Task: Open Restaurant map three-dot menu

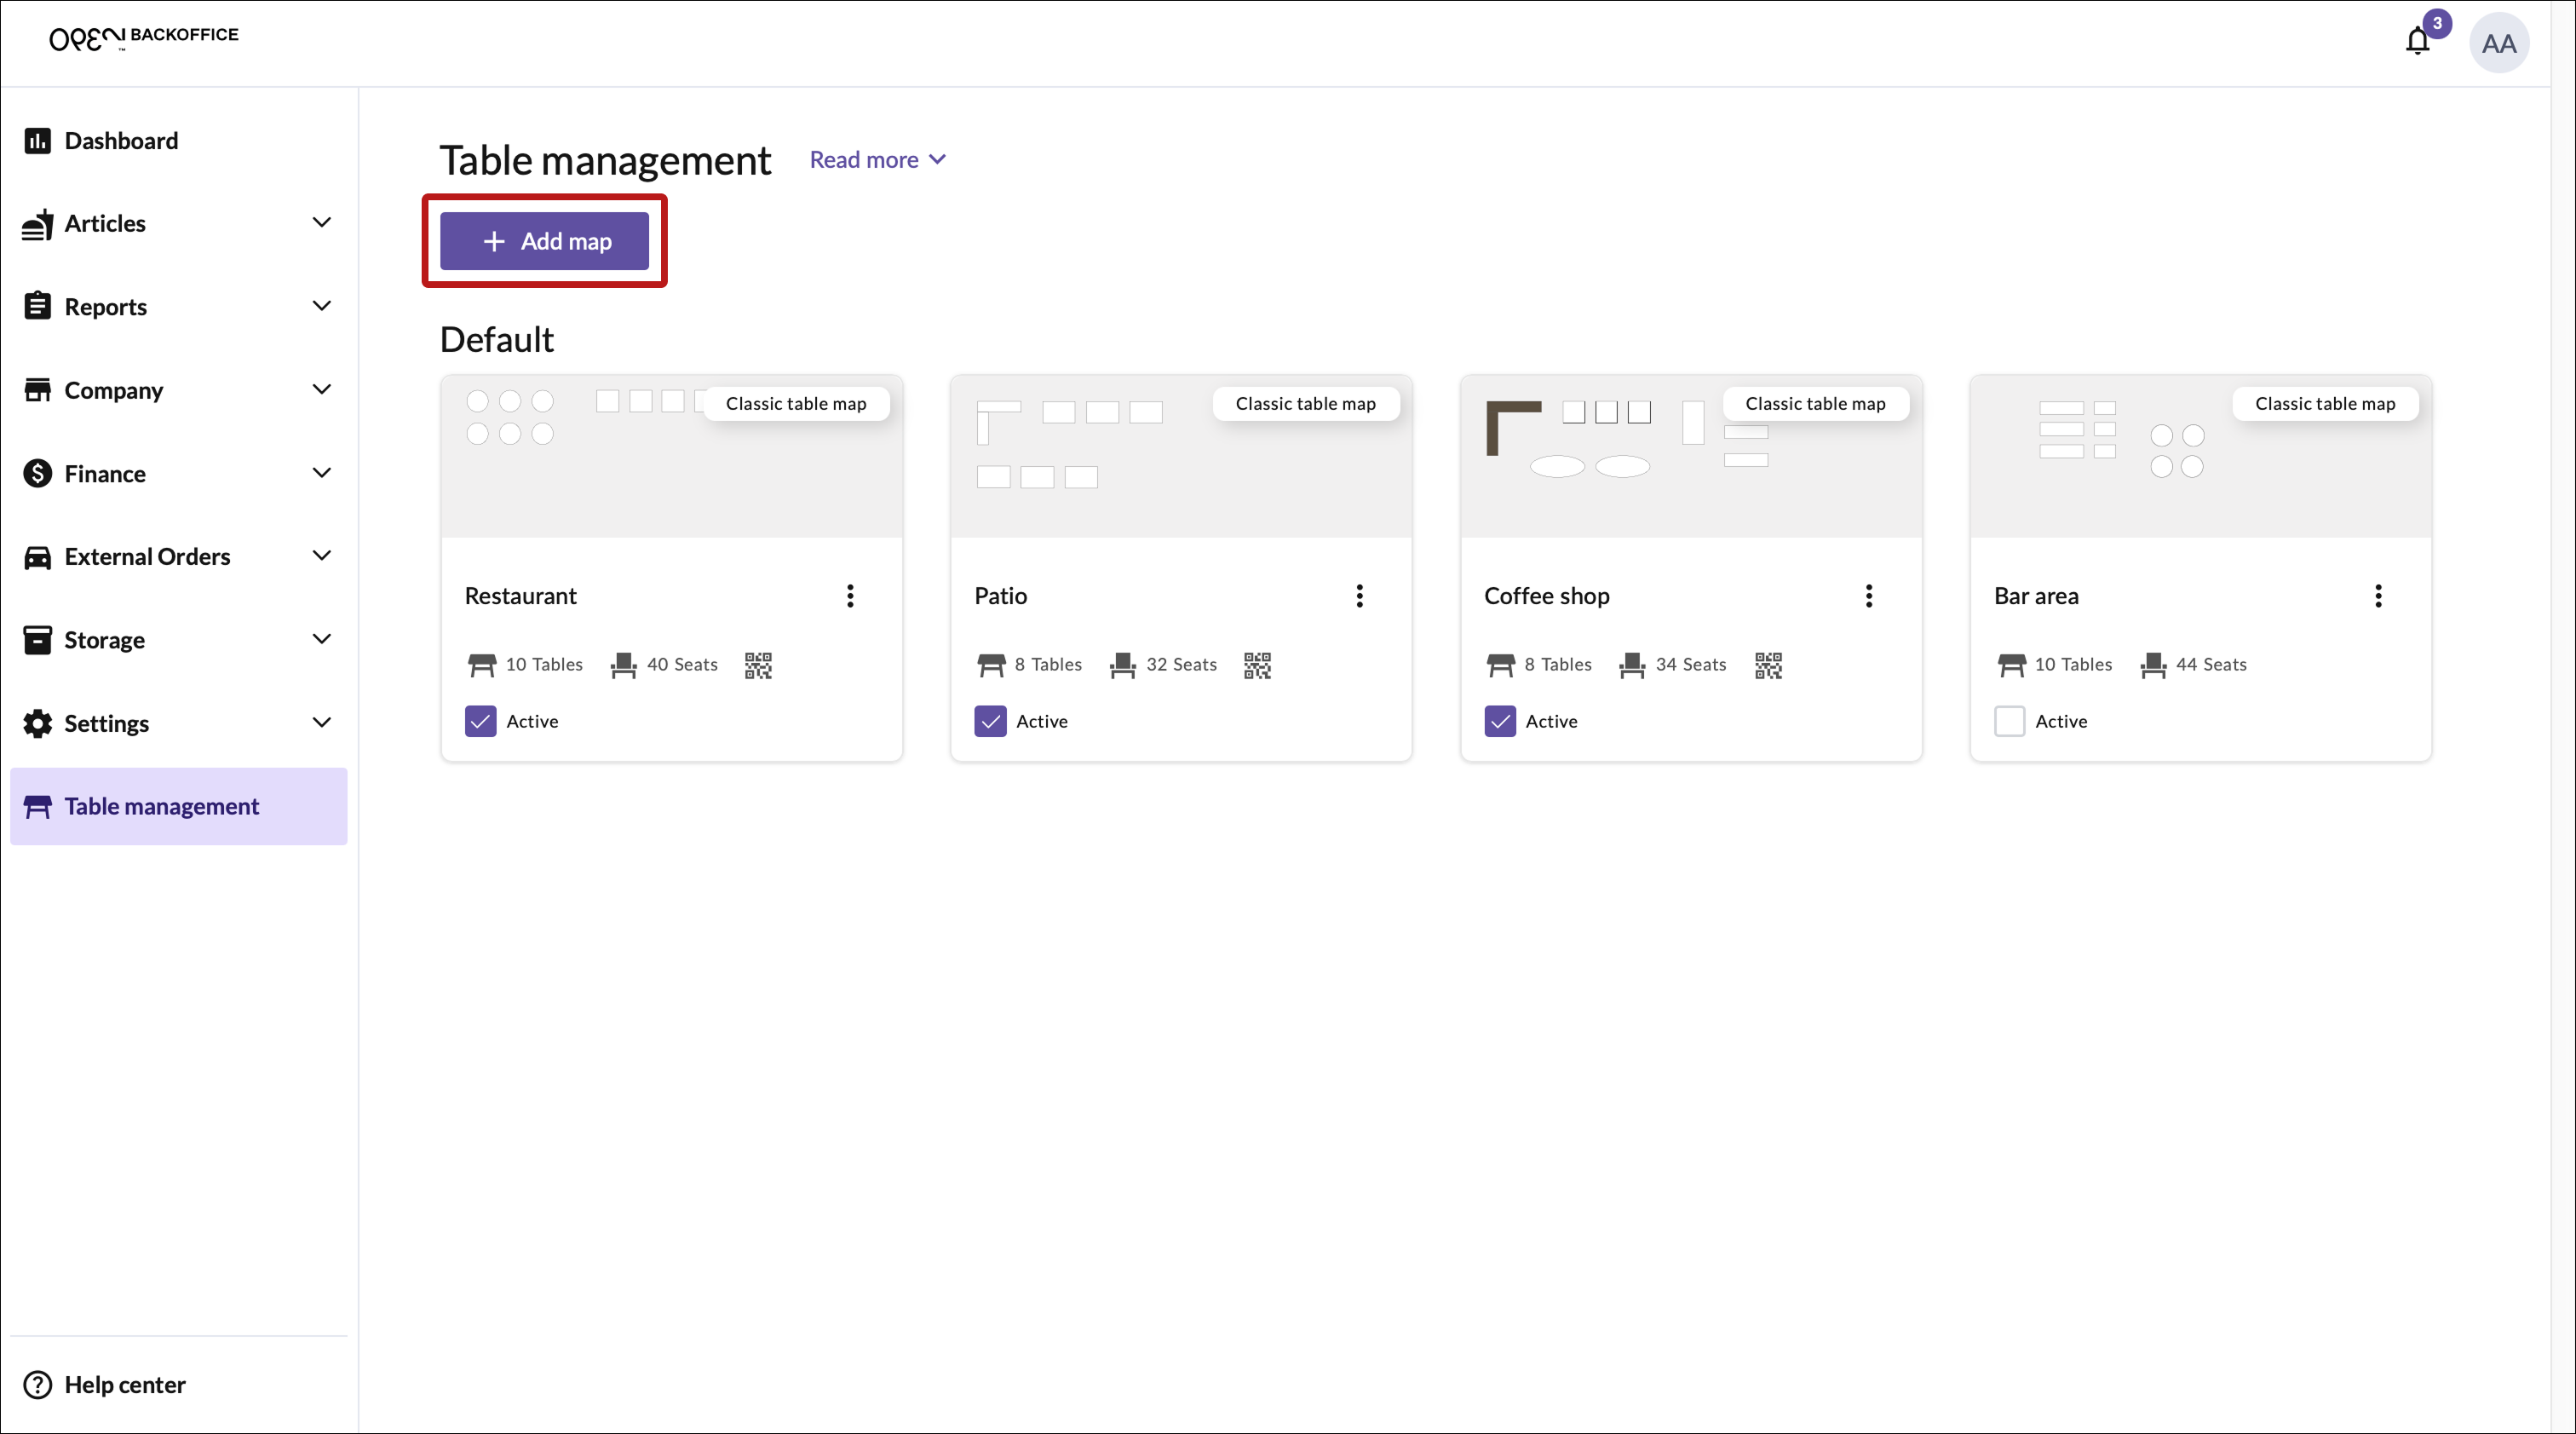Action: (x=850, y=596)
